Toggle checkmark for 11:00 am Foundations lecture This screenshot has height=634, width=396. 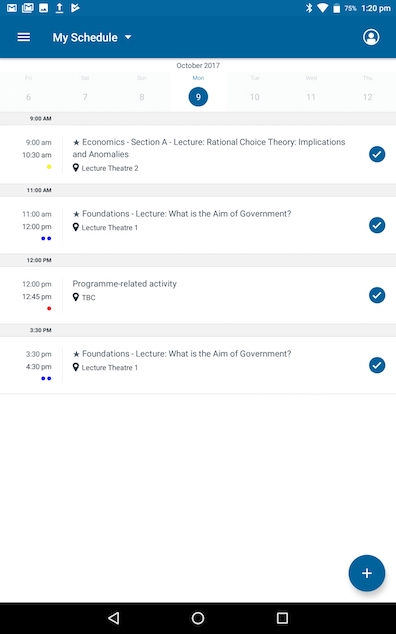click(377, 225)
